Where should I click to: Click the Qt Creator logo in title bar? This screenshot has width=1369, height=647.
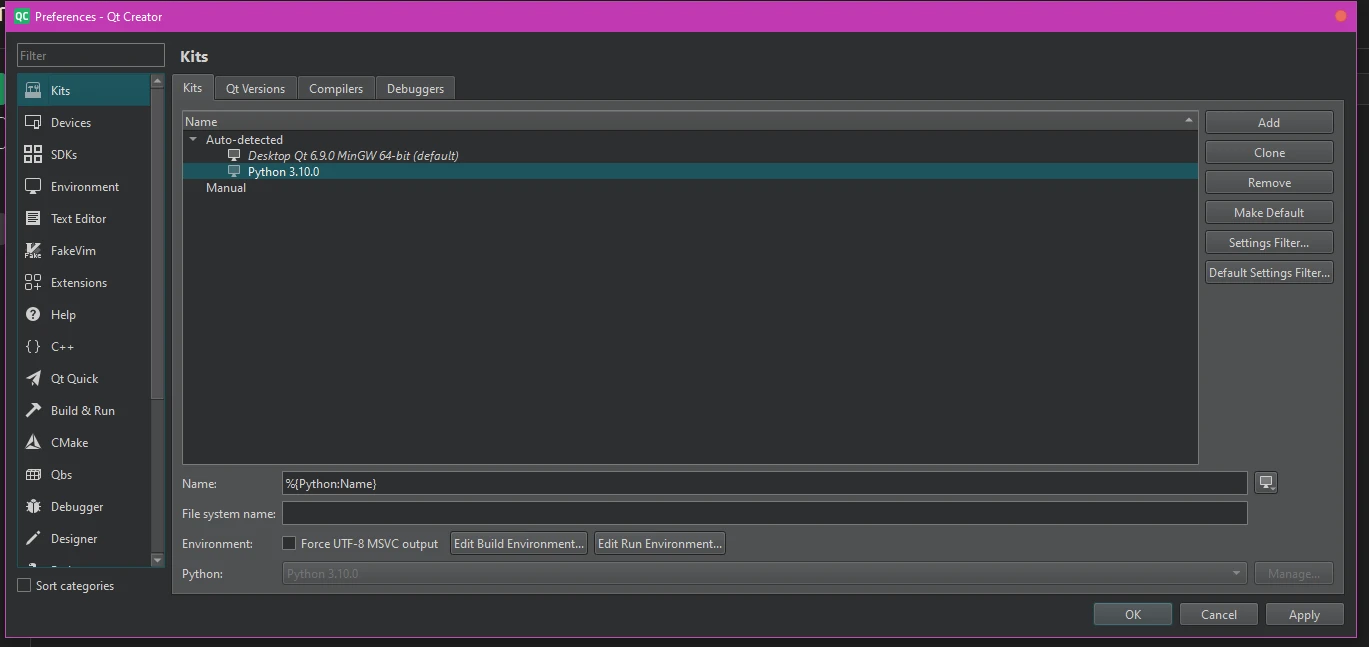22,16
